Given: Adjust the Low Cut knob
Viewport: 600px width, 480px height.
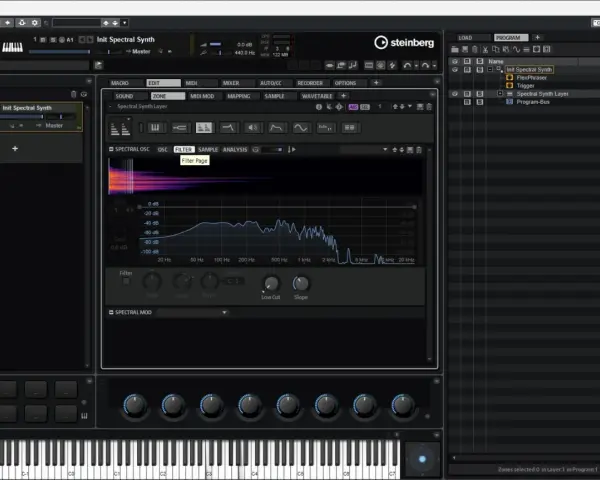Looking at the screenshot, I should point(271,283).
